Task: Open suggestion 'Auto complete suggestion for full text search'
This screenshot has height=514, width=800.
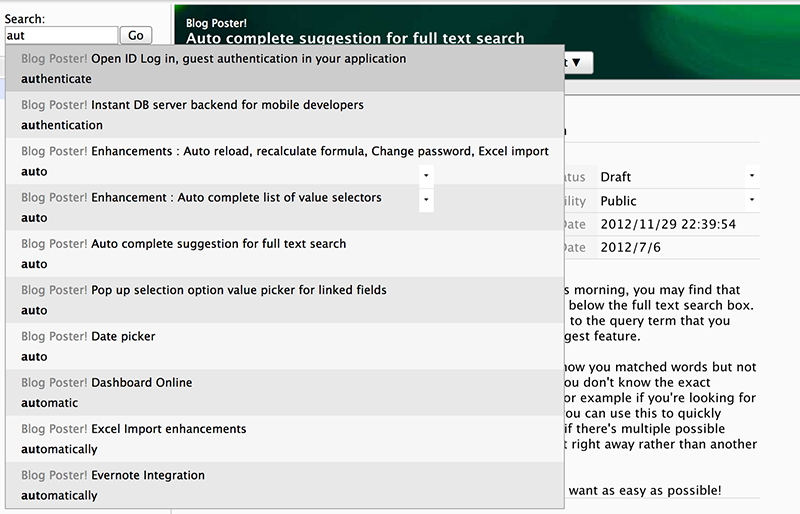Action: [285, 254]
